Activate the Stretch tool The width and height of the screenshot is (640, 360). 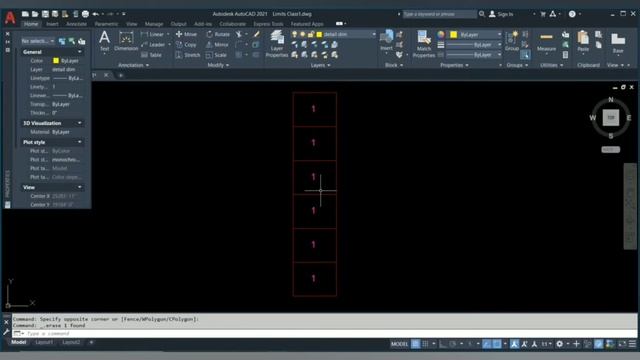click(188, 55)
